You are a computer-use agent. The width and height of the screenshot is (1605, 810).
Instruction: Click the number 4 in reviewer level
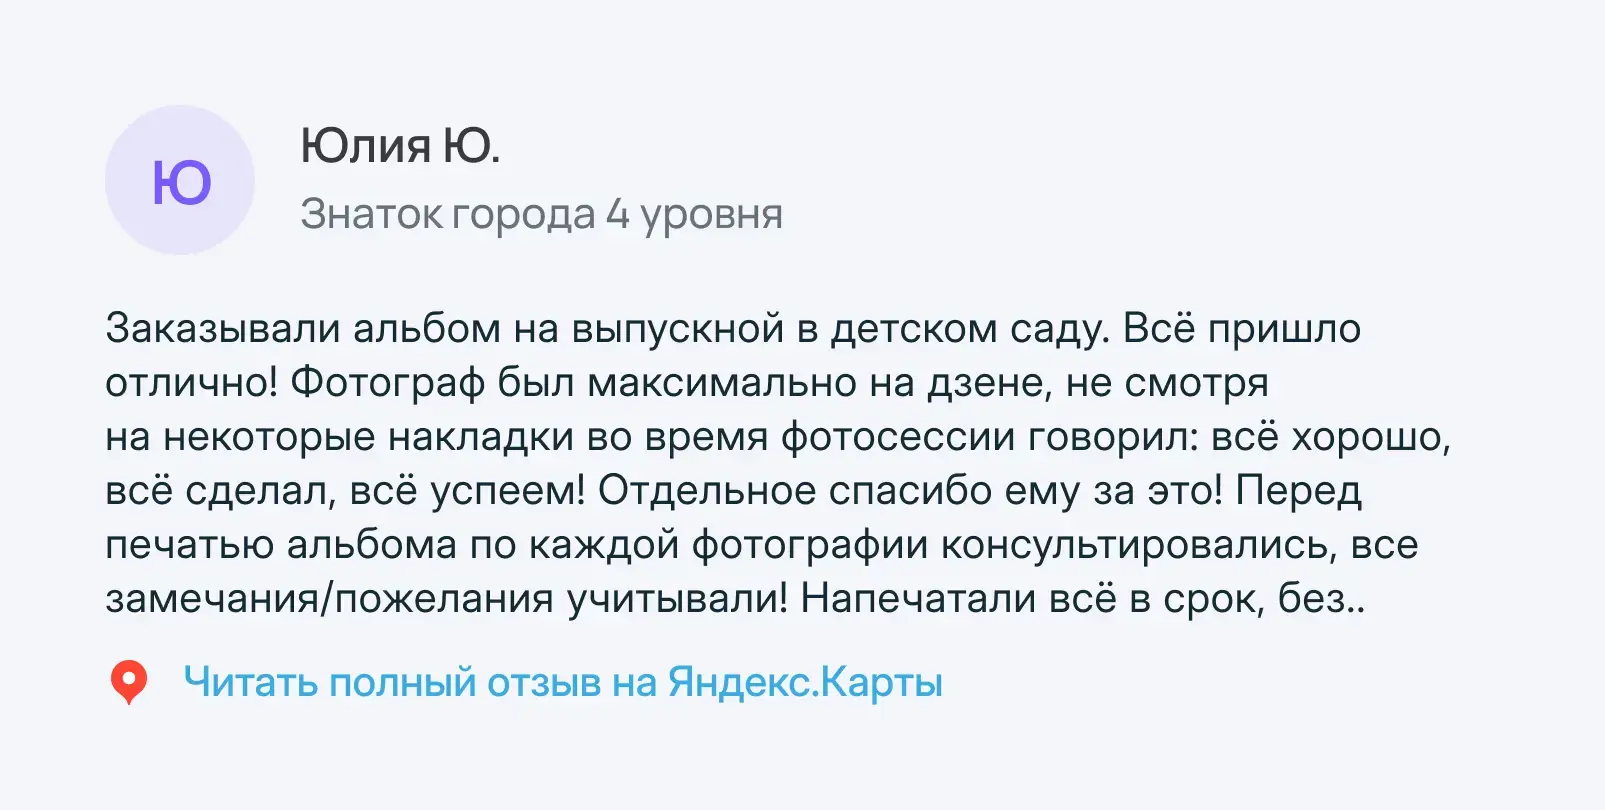[x=618, y=214]
